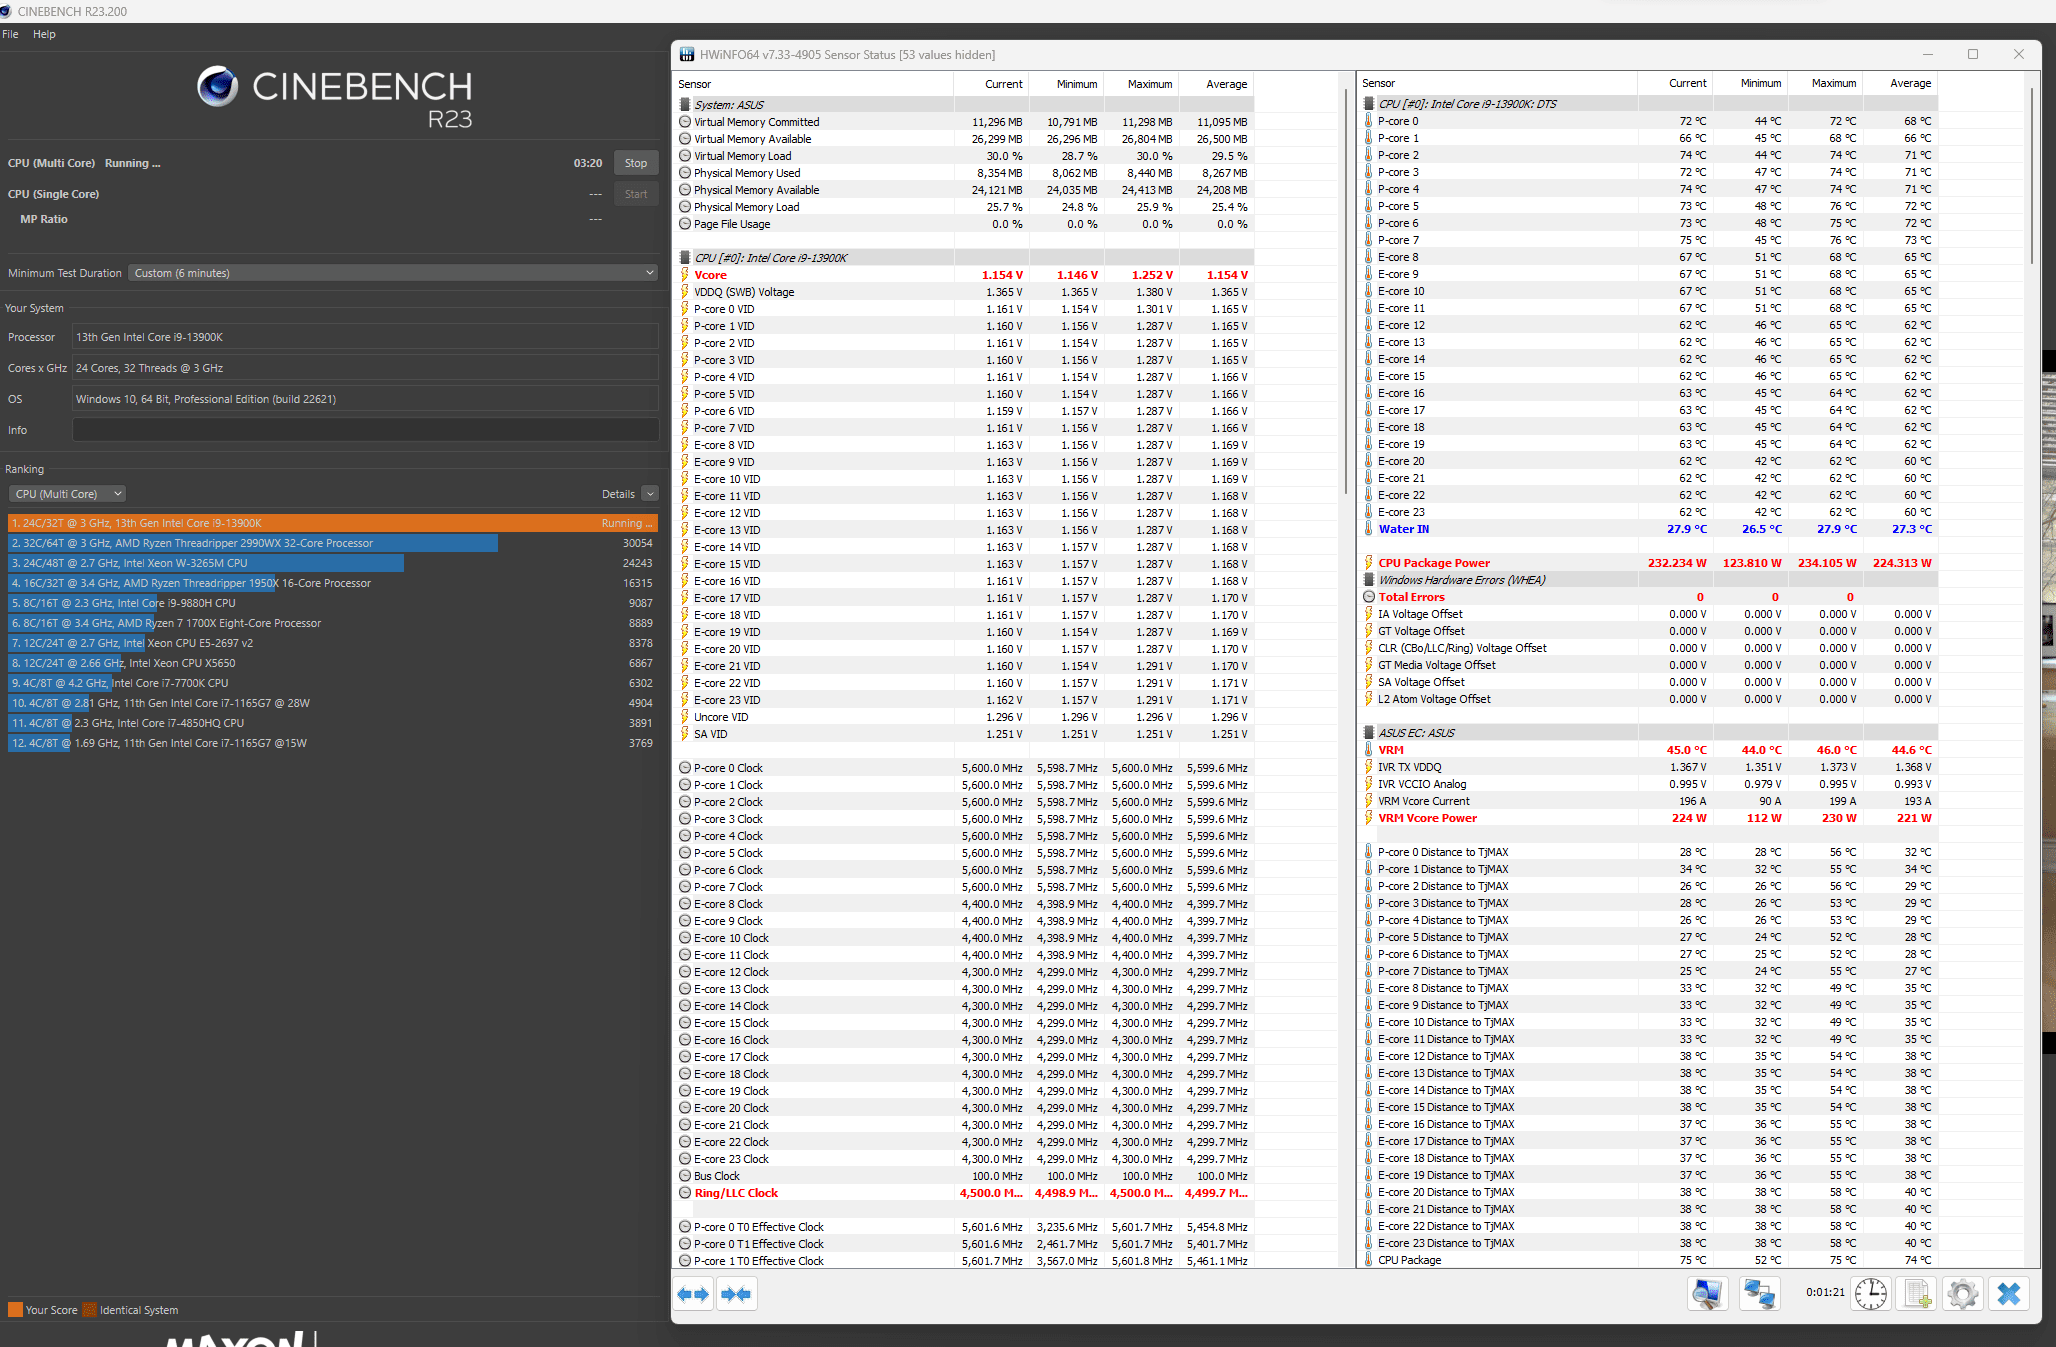Open the Minimum Test Duration dropdown
This screenshot has width=2056, height=1347.
pos(393,273)
